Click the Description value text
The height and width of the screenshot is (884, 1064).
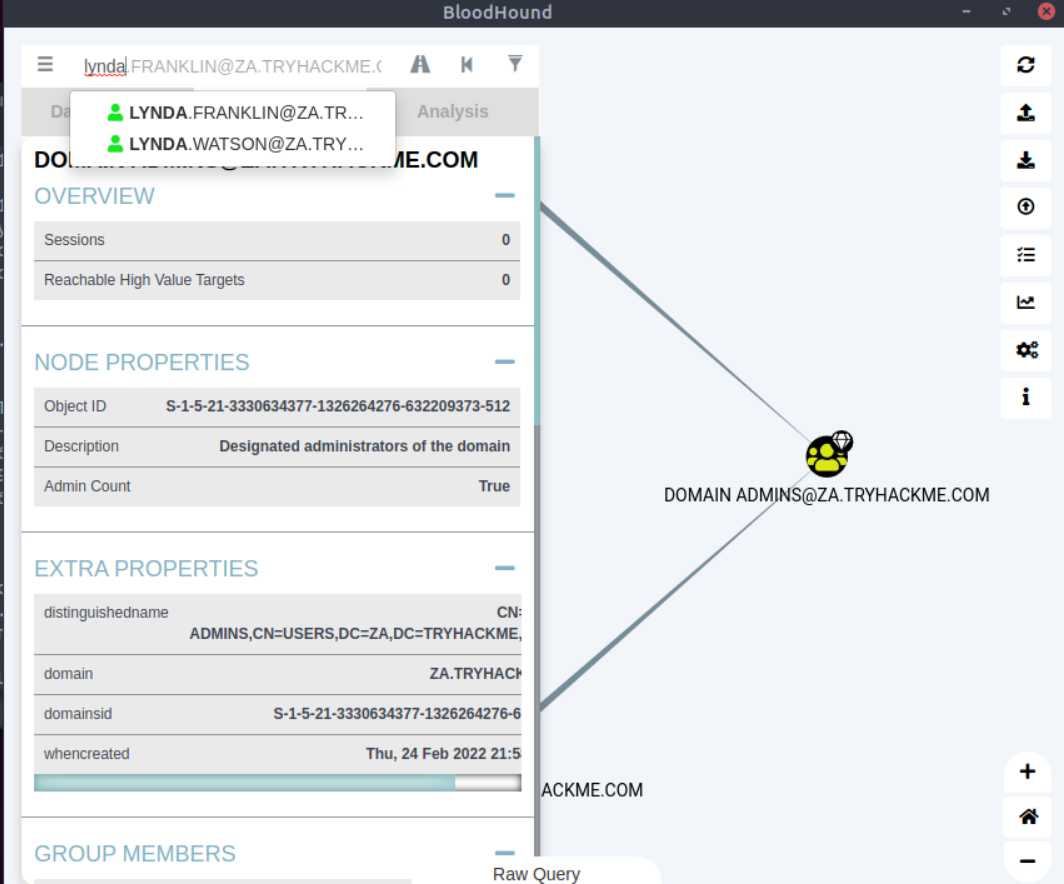point(364,446)
